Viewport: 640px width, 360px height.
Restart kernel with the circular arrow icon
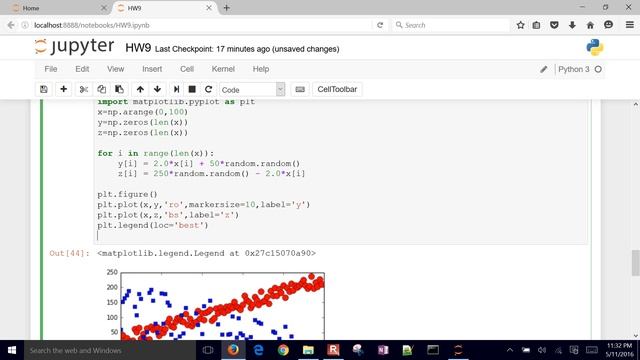[x=208, y=89]
